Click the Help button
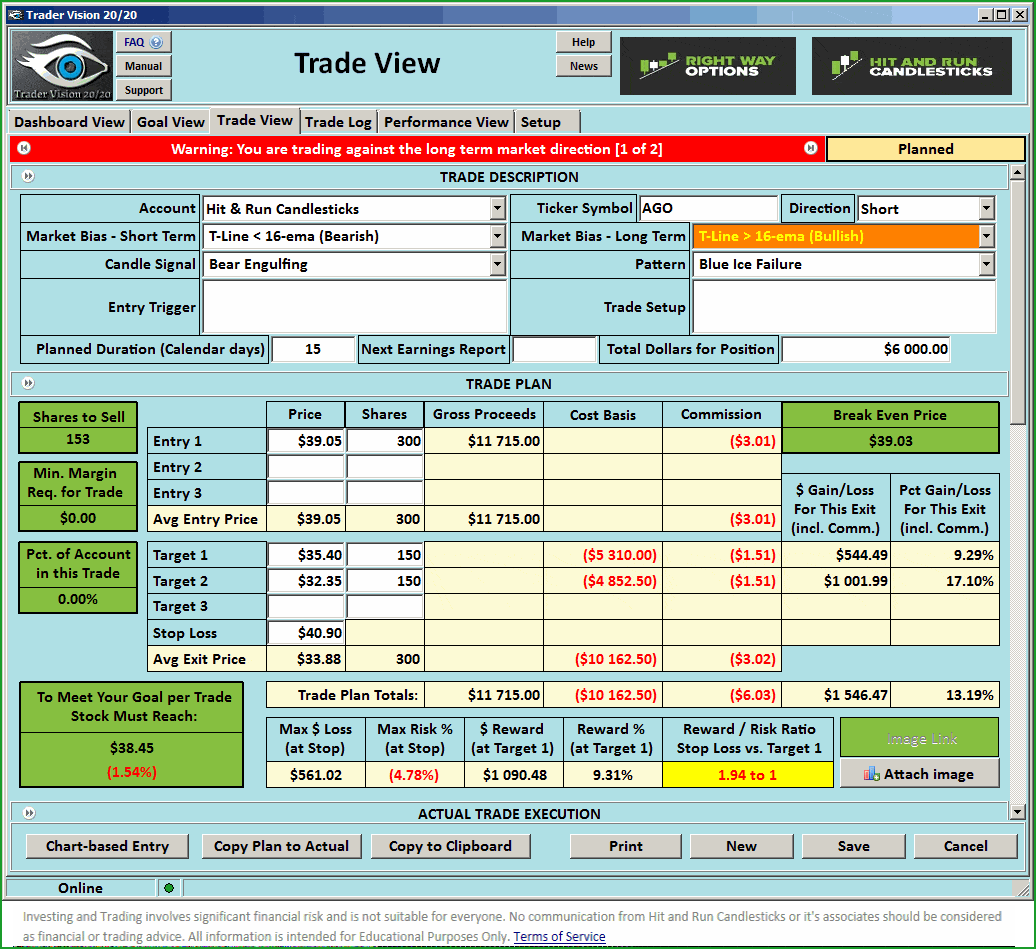This screenshot has width=1036, height=949. 583,42
